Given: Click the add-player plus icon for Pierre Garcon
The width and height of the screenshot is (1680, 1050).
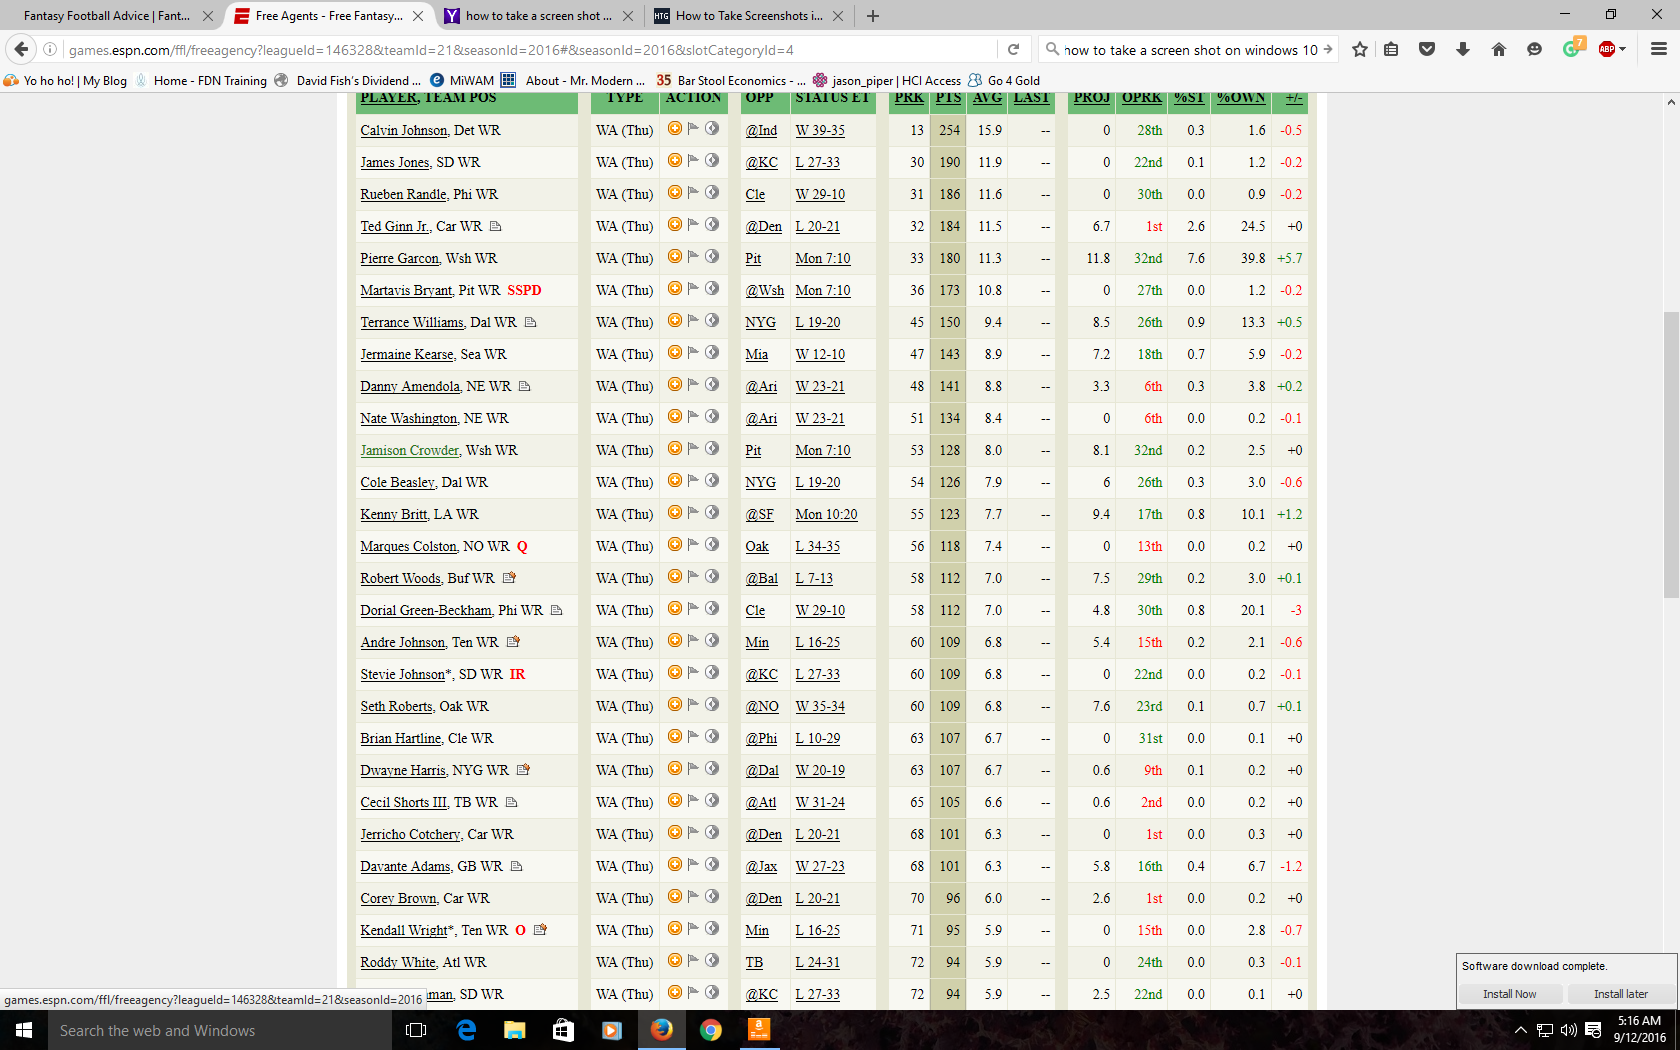Looking at the screenshot, I should (x=675, y=256).
